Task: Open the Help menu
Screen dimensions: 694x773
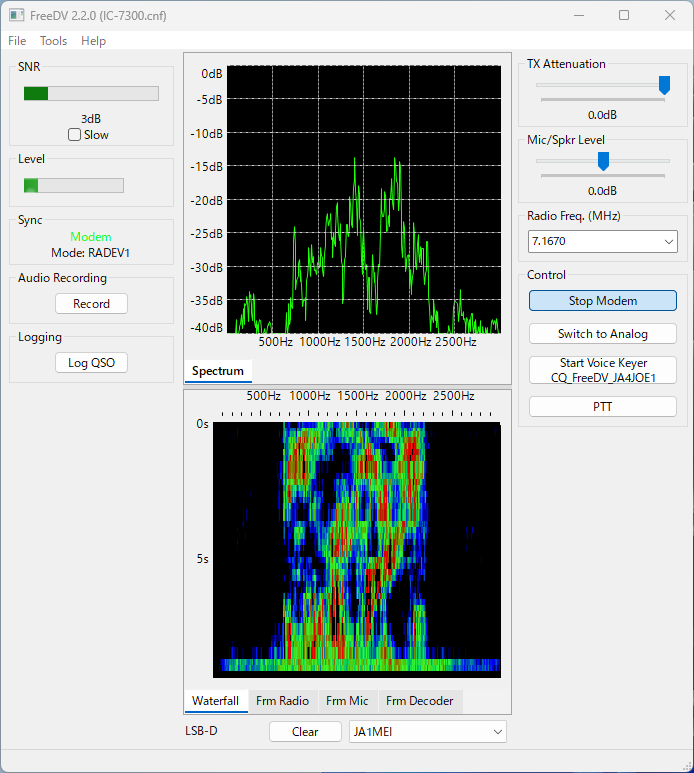Action: (93, 41)
